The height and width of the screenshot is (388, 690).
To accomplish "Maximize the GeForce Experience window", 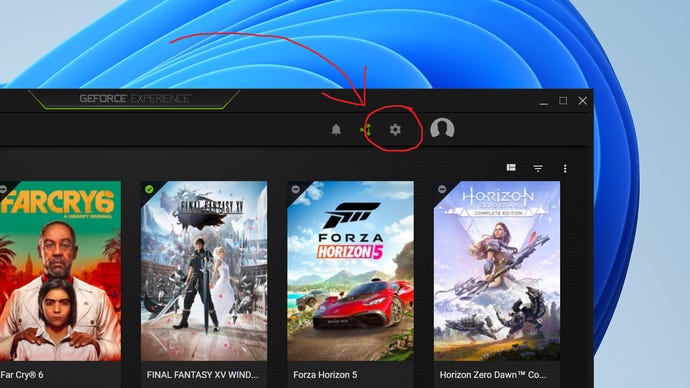I will pyautogui.click(x=563, y=101).
